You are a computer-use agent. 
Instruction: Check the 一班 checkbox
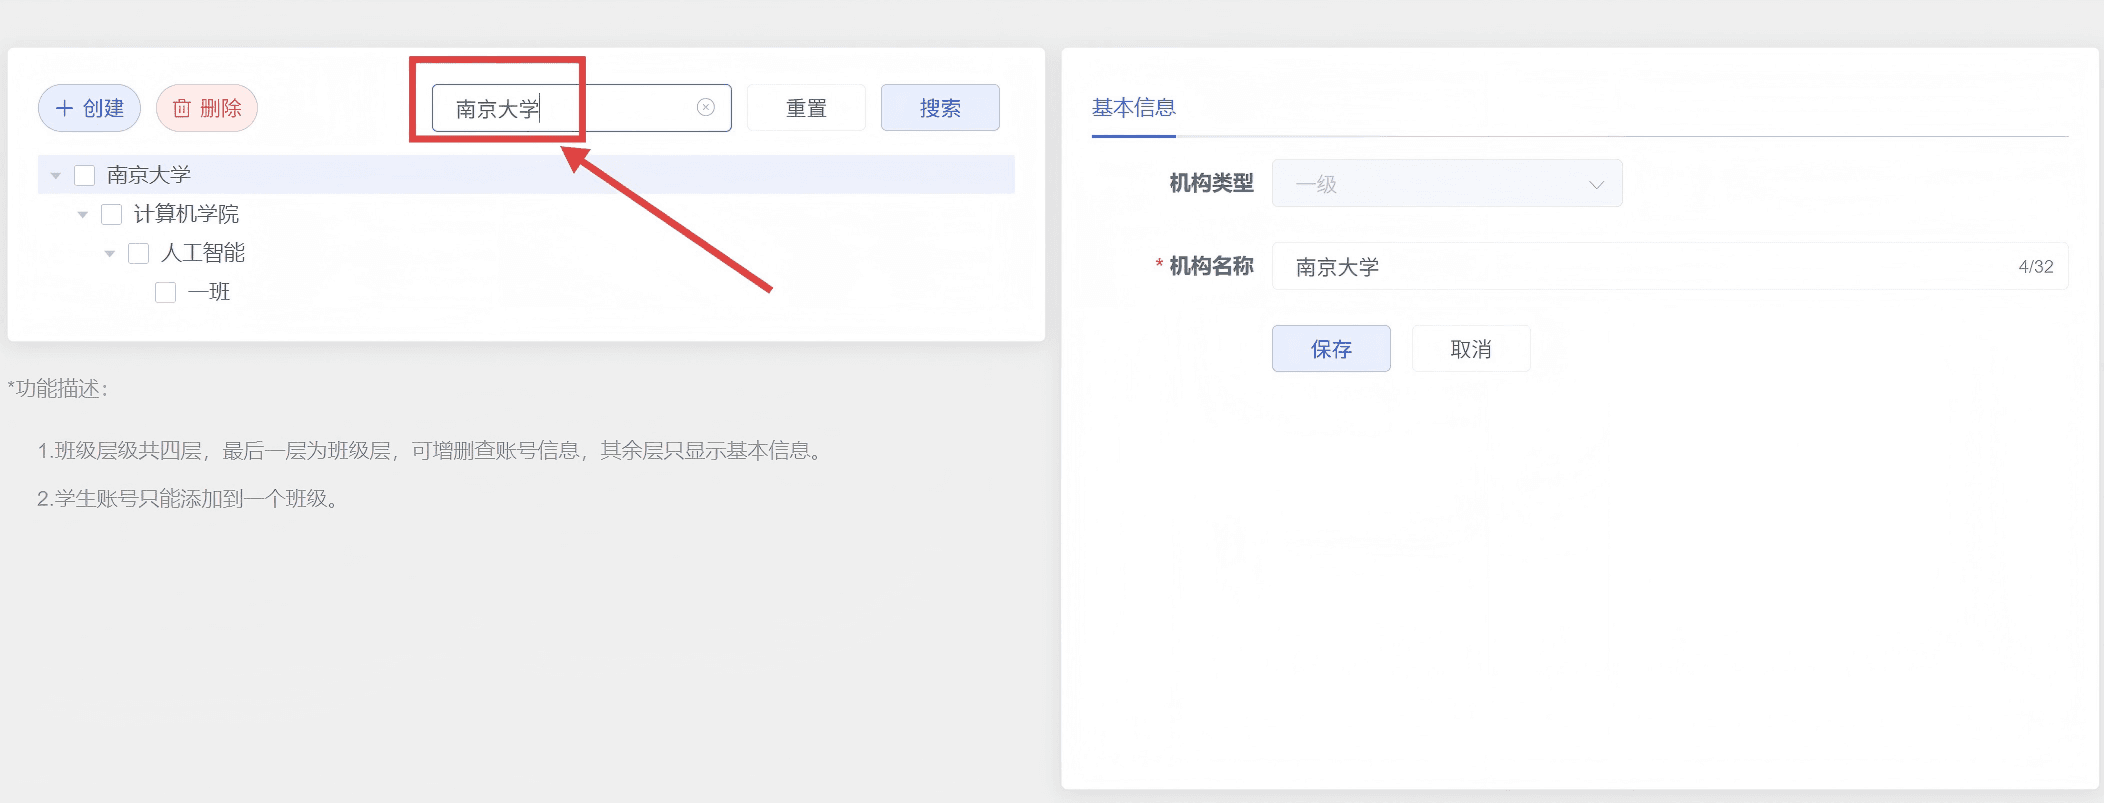coord(166,293)
